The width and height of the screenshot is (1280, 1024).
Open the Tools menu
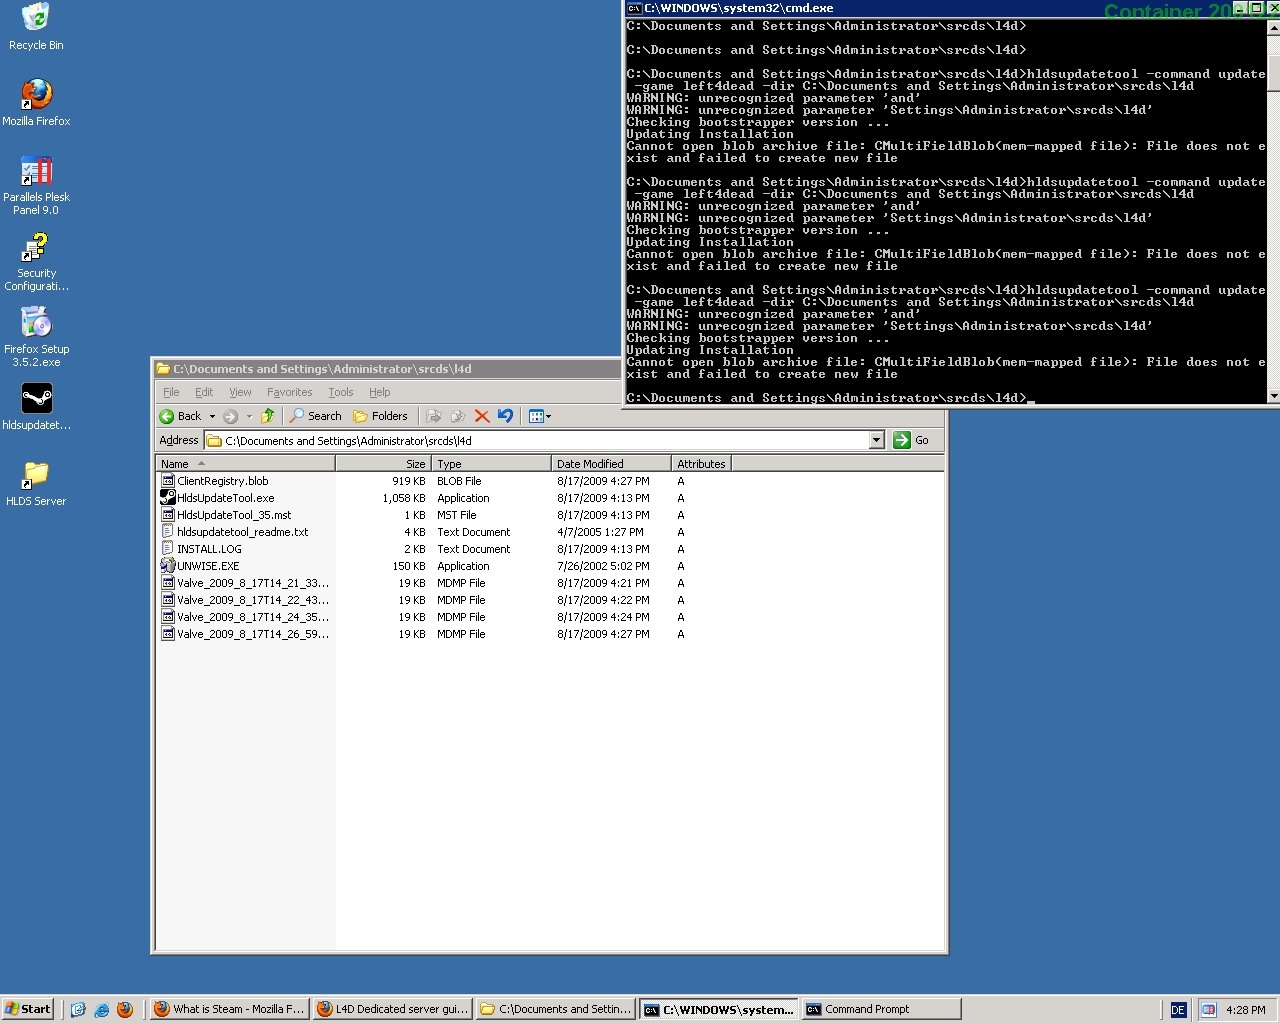point(340,392)
